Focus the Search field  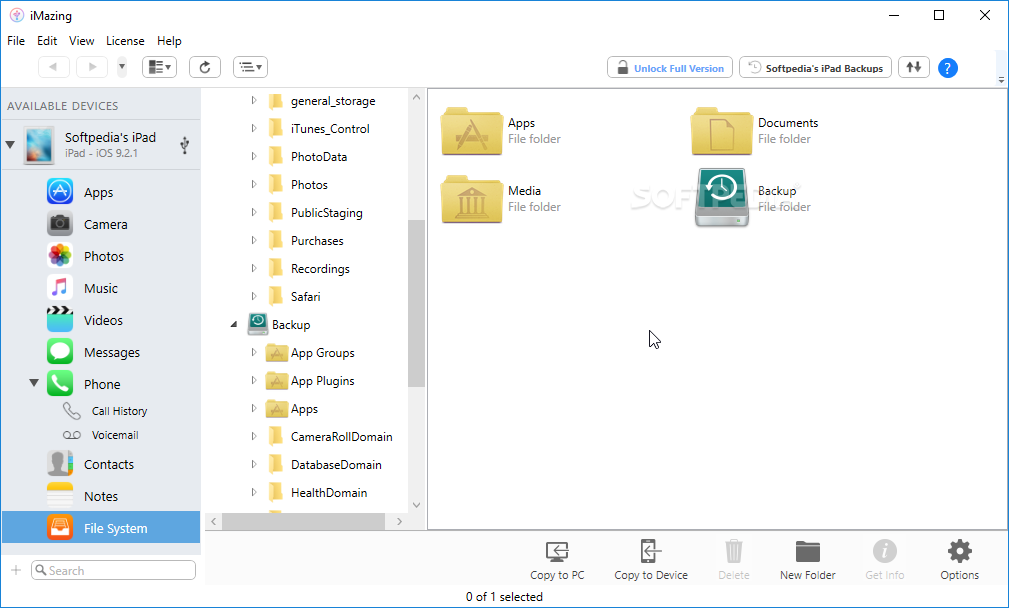(113, 570)
